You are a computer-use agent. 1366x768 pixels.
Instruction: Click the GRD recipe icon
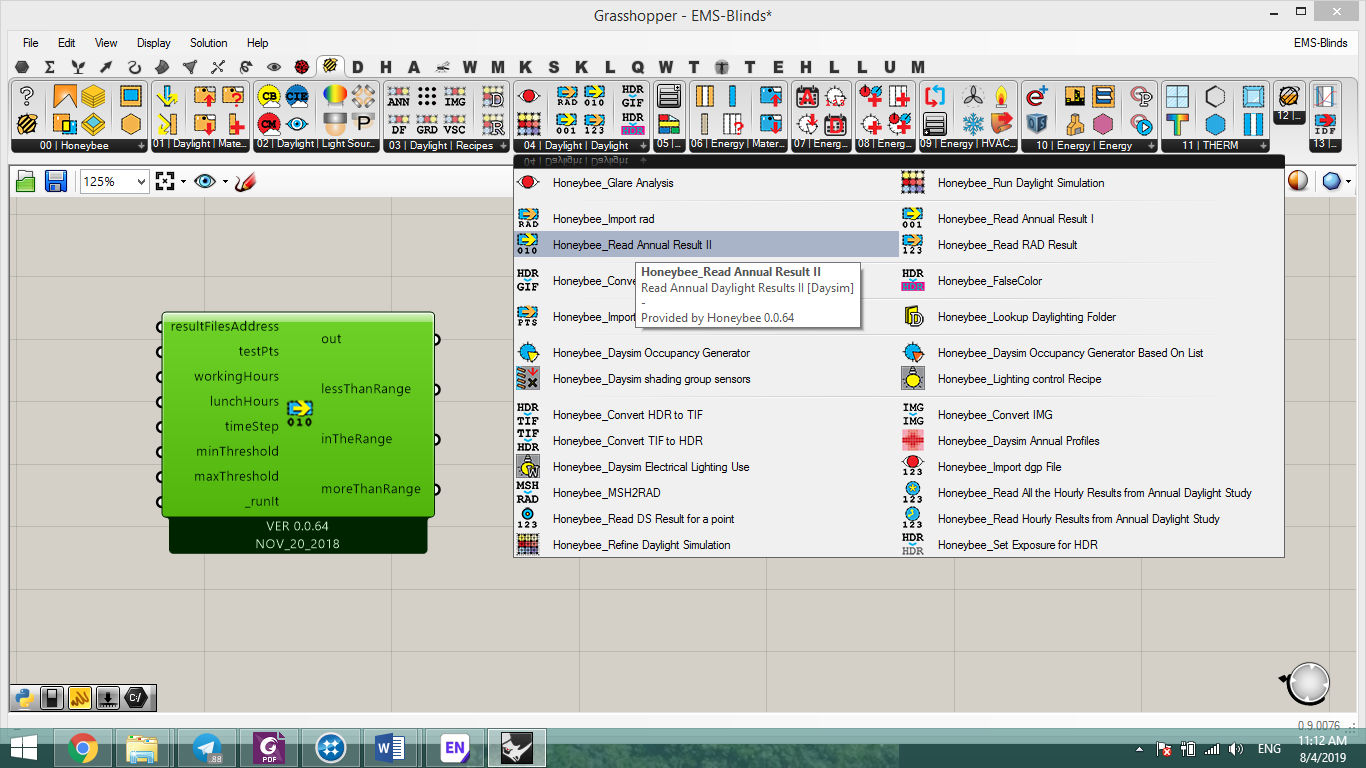point(427,124)
